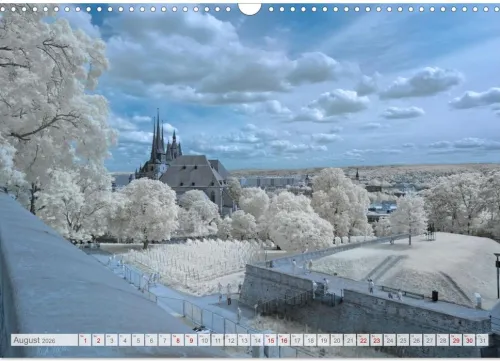Click the calendar hanging notch at top
The width and height of the screenshot is (500, 361).
(250, 9)
